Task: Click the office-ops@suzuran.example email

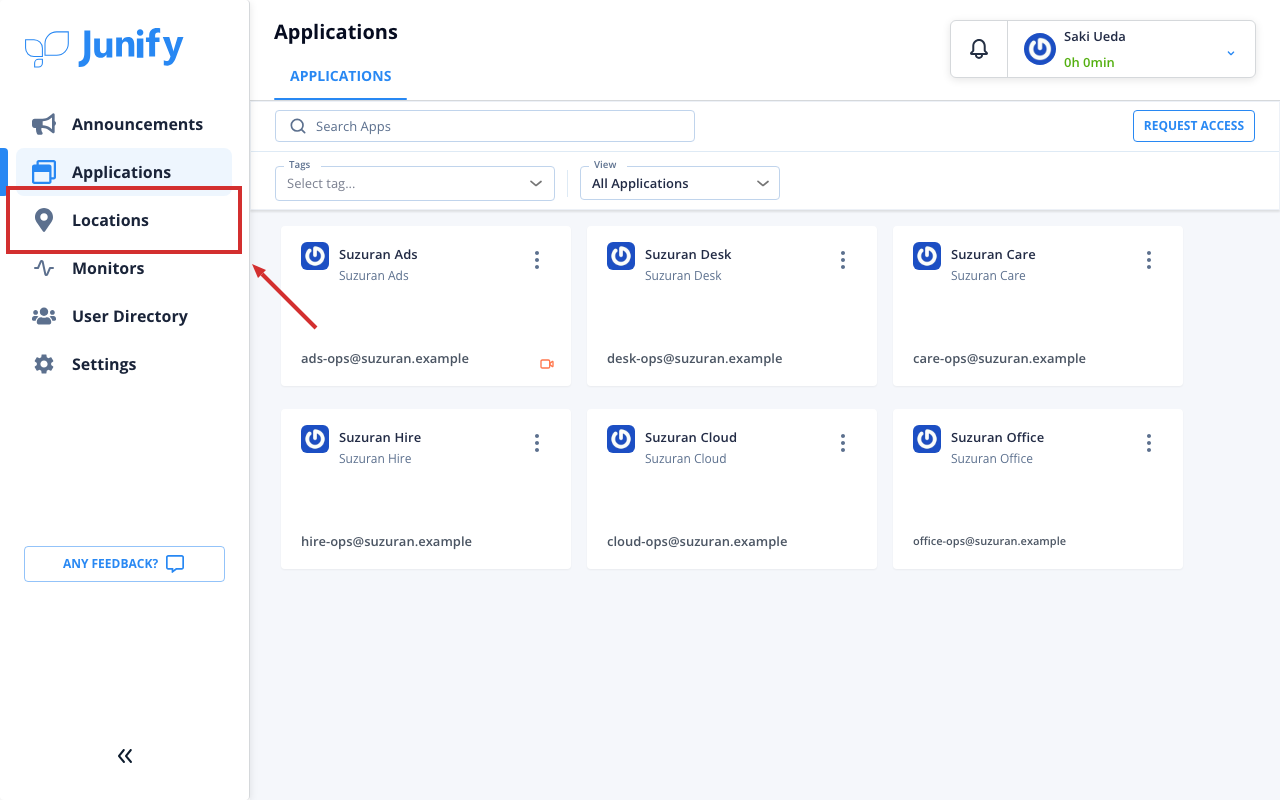Action: coord(989,541)
